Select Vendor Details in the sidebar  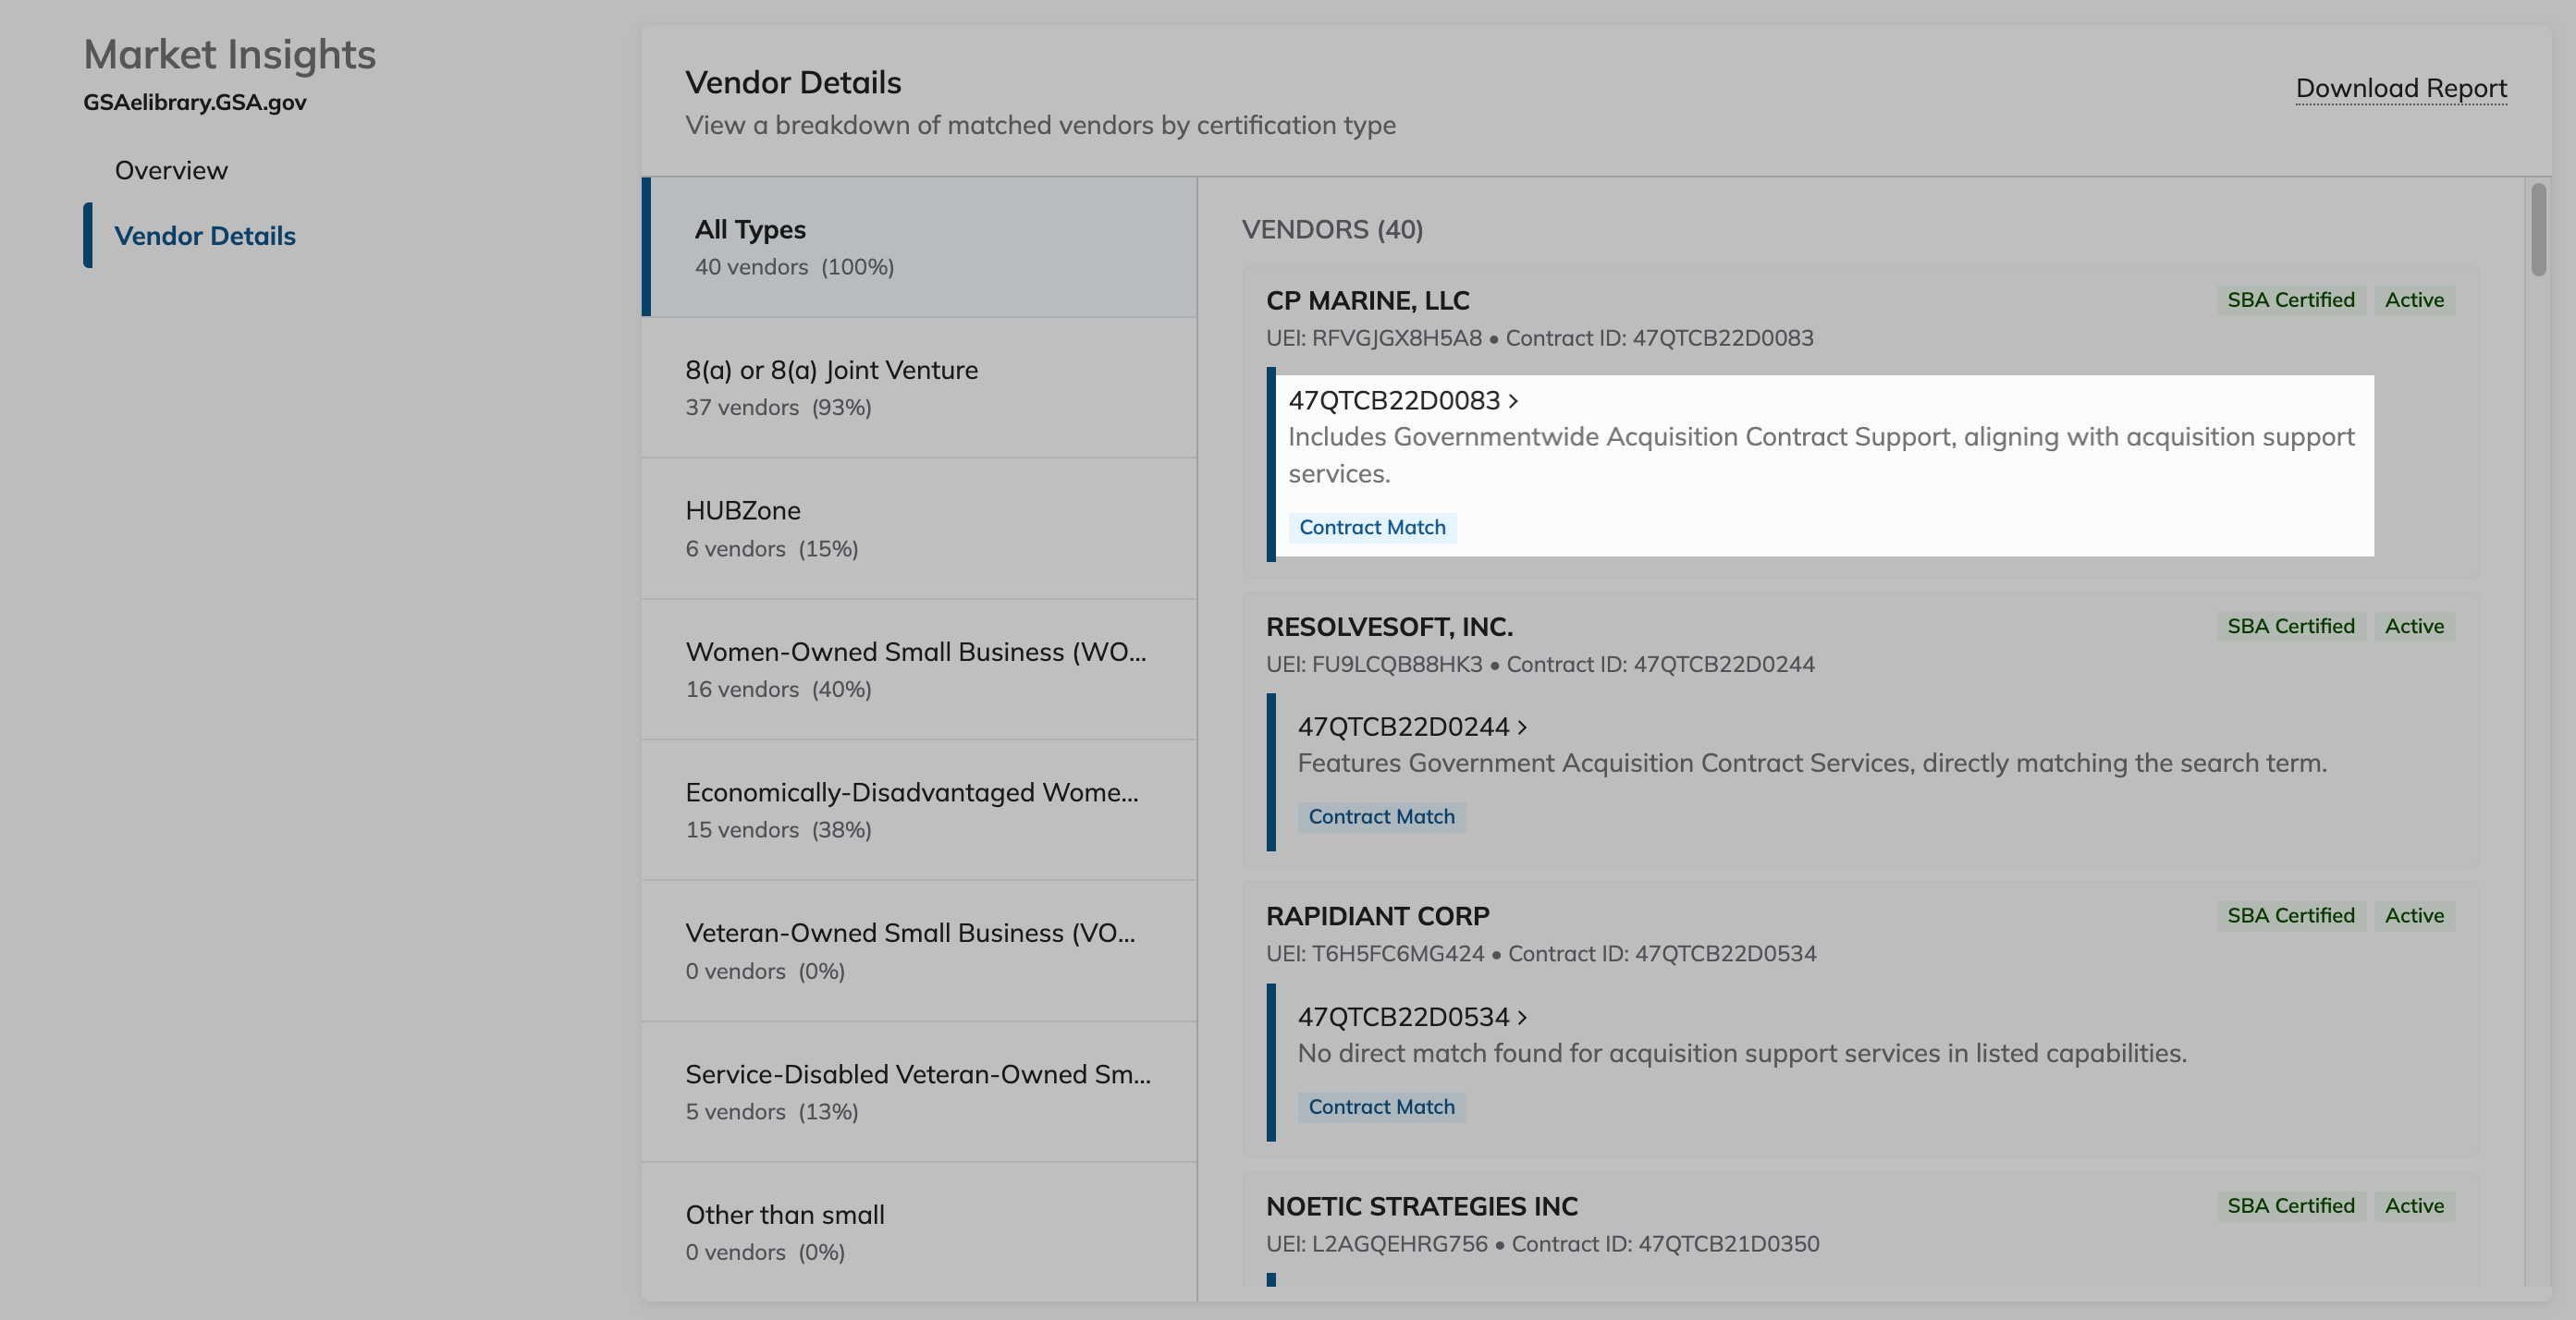coord(205,235)
